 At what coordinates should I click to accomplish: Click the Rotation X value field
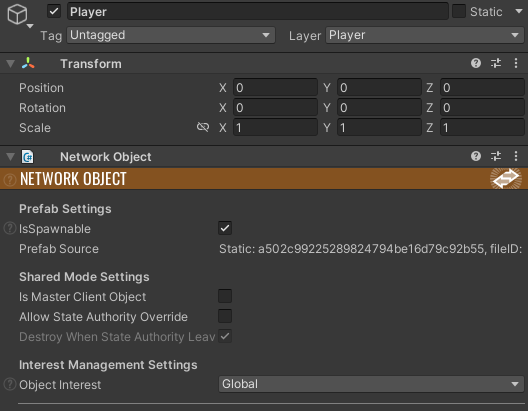275,108
